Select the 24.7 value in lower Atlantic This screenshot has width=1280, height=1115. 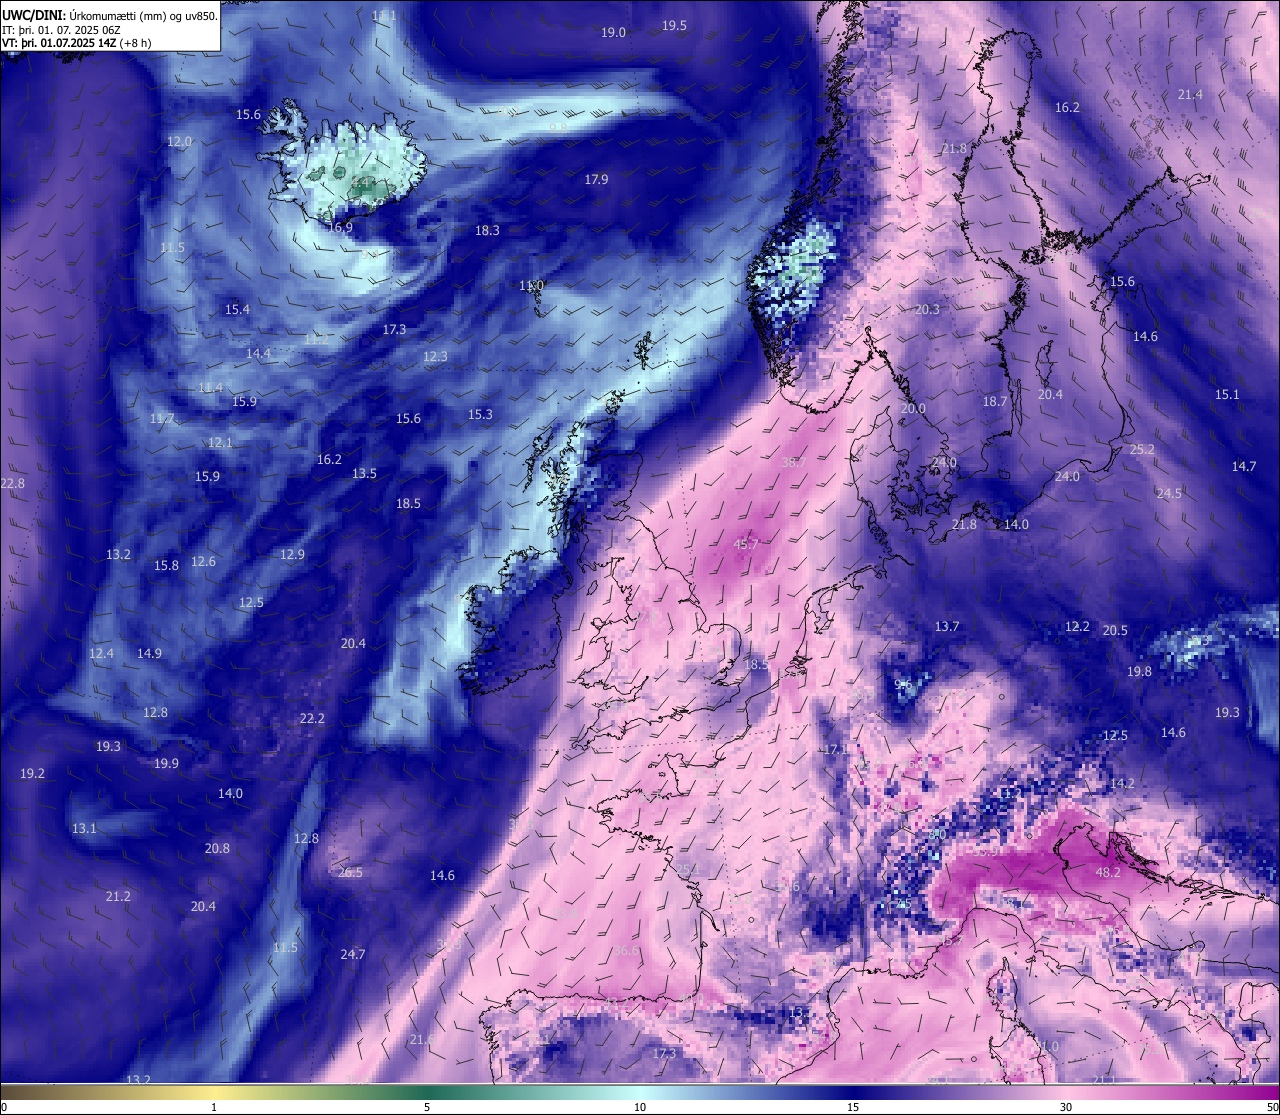click(352, 954)
